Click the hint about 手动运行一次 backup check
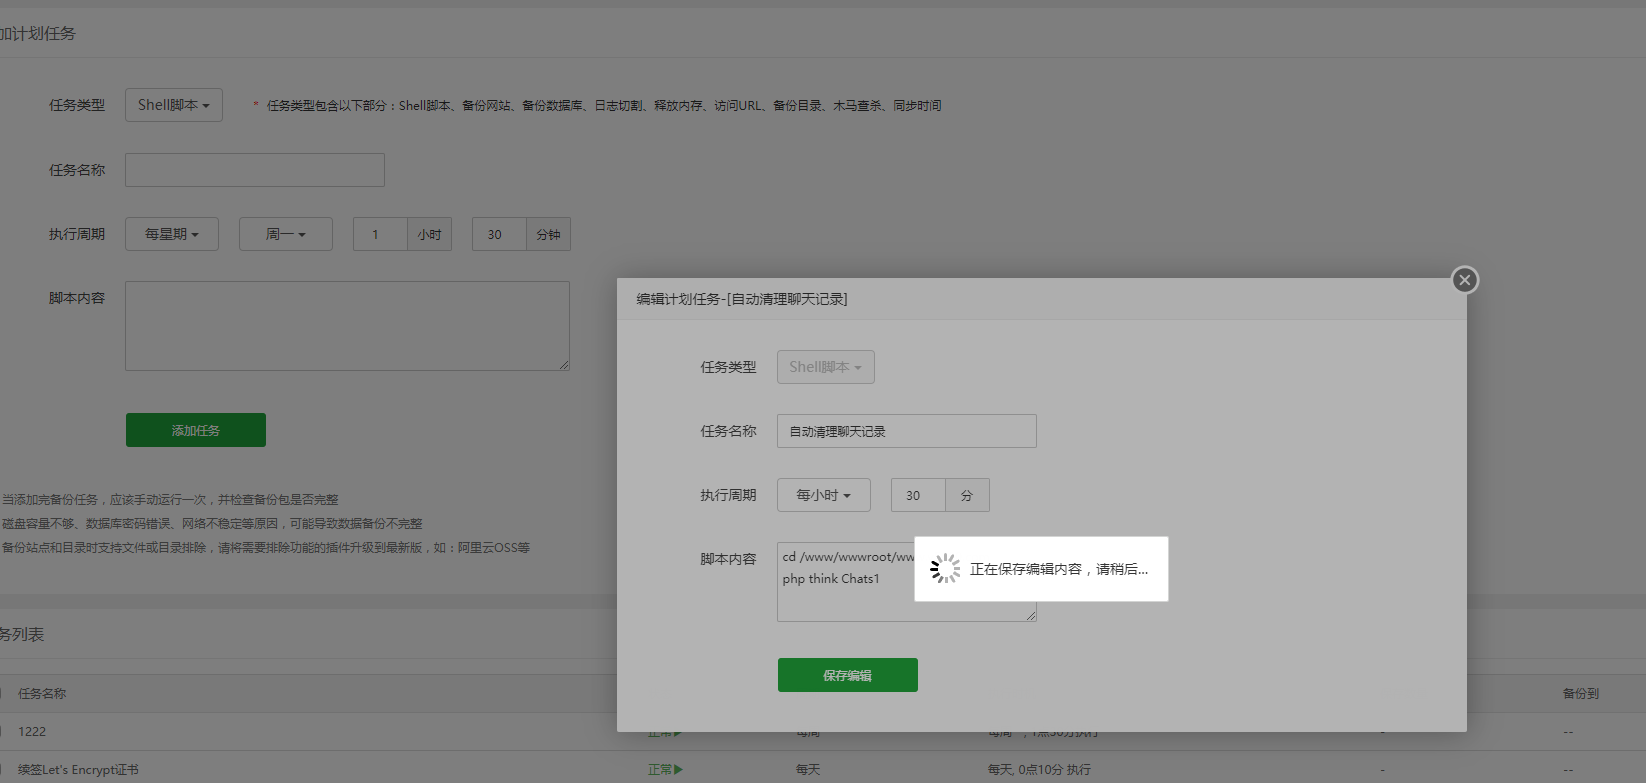The image size is (1646, 783). click(x=170, y=499)
